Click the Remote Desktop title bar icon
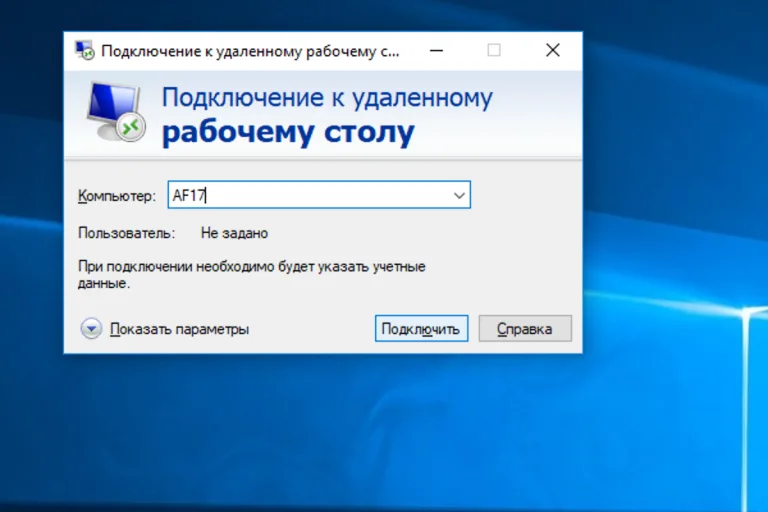The height and width of the screenshot is (512, 768). pyautogui.click(x=84, y=50)
